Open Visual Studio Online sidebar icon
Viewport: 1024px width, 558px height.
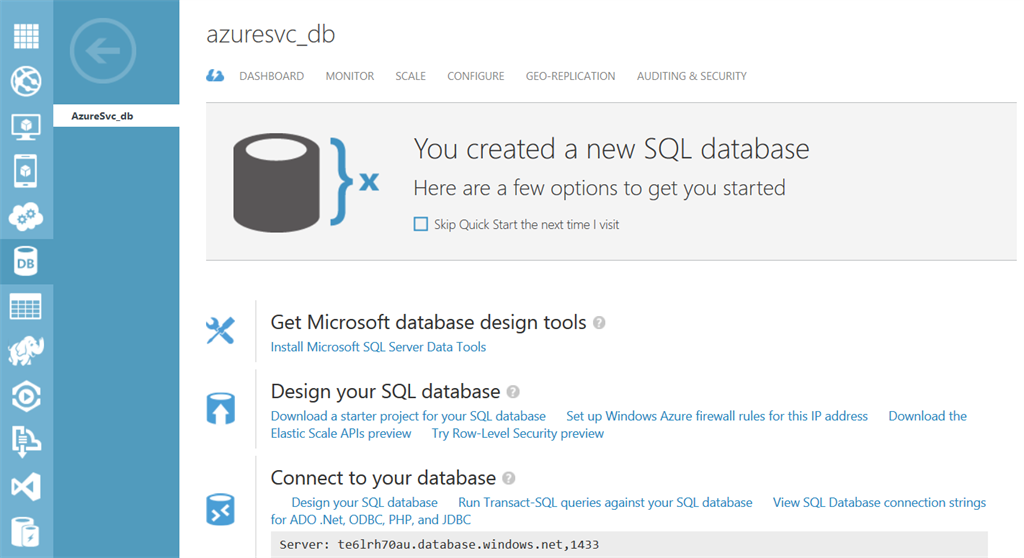[26, 486]
